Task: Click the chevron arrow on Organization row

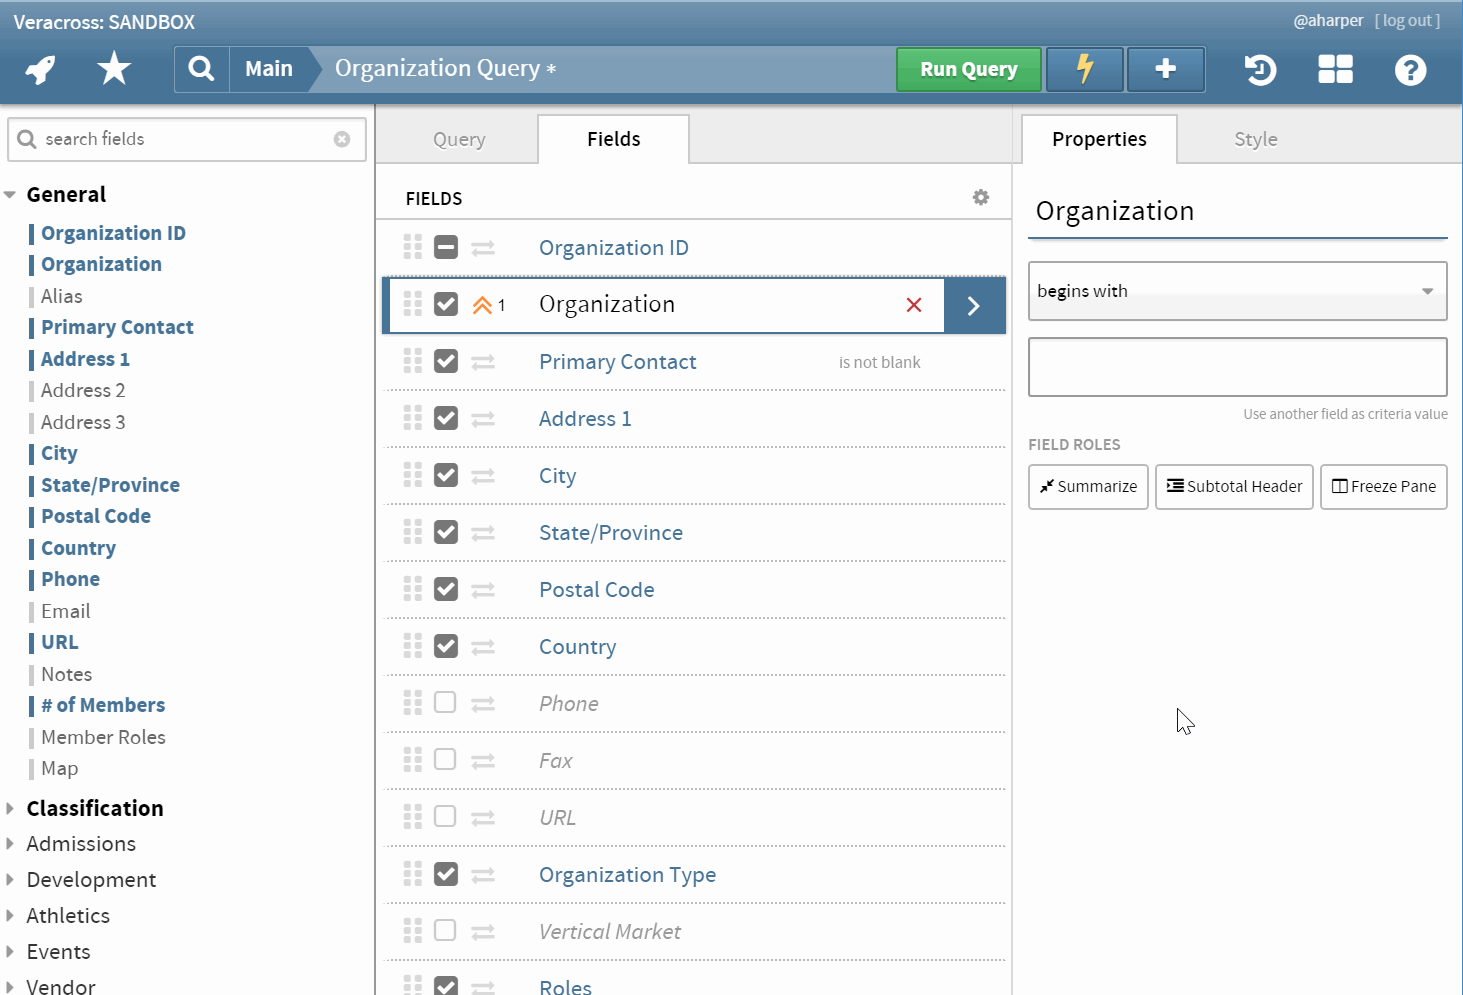Action: pos(974,305)
